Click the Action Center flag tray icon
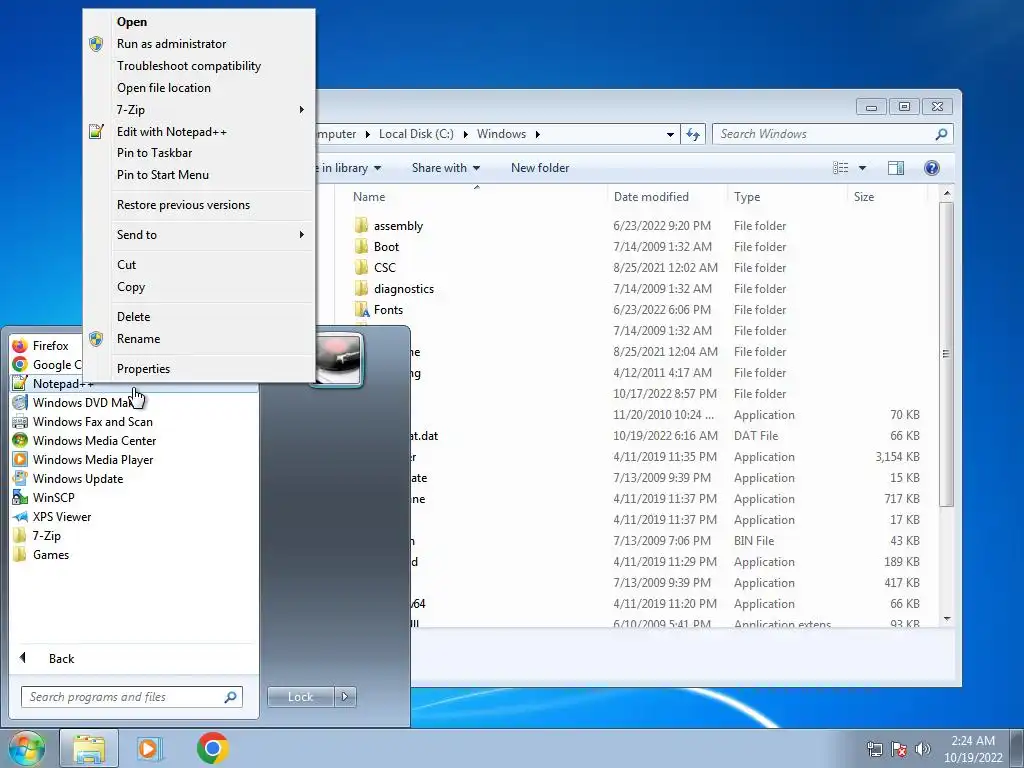Screen dimensions: 1024x768 point(899,749)
